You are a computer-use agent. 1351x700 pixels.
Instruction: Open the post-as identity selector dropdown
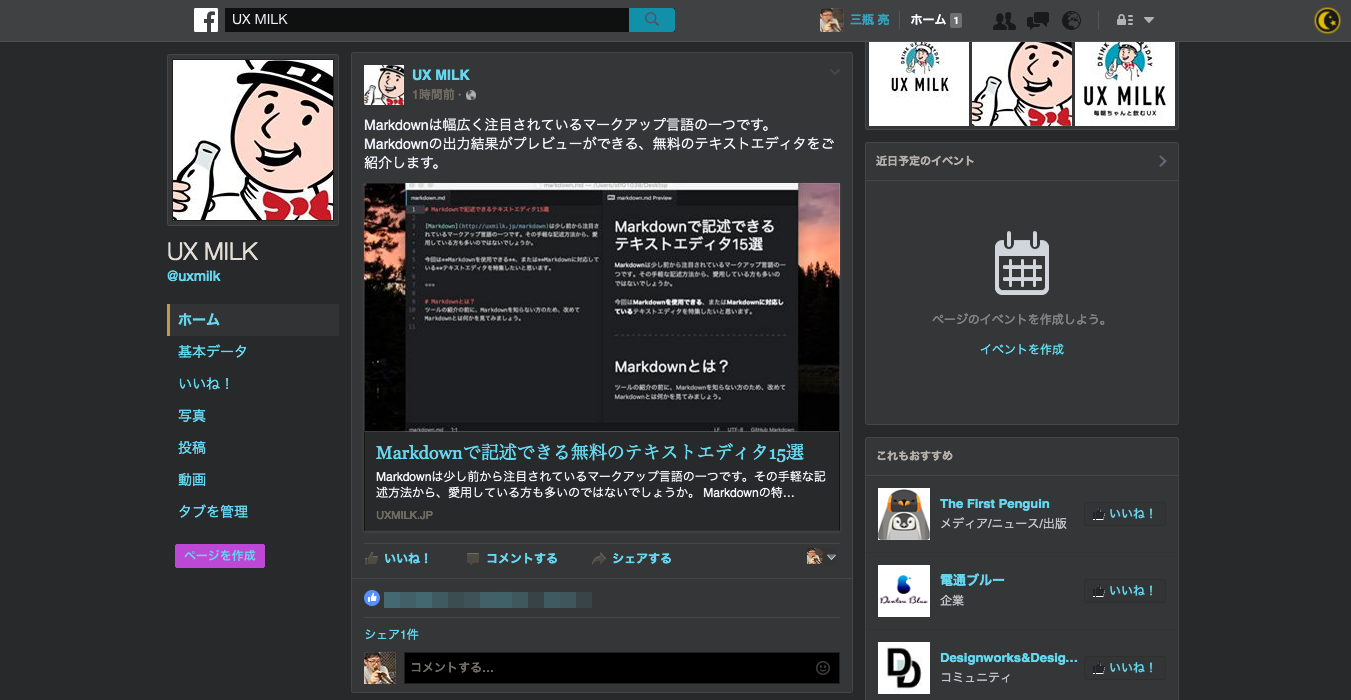[x=821, y=558]
